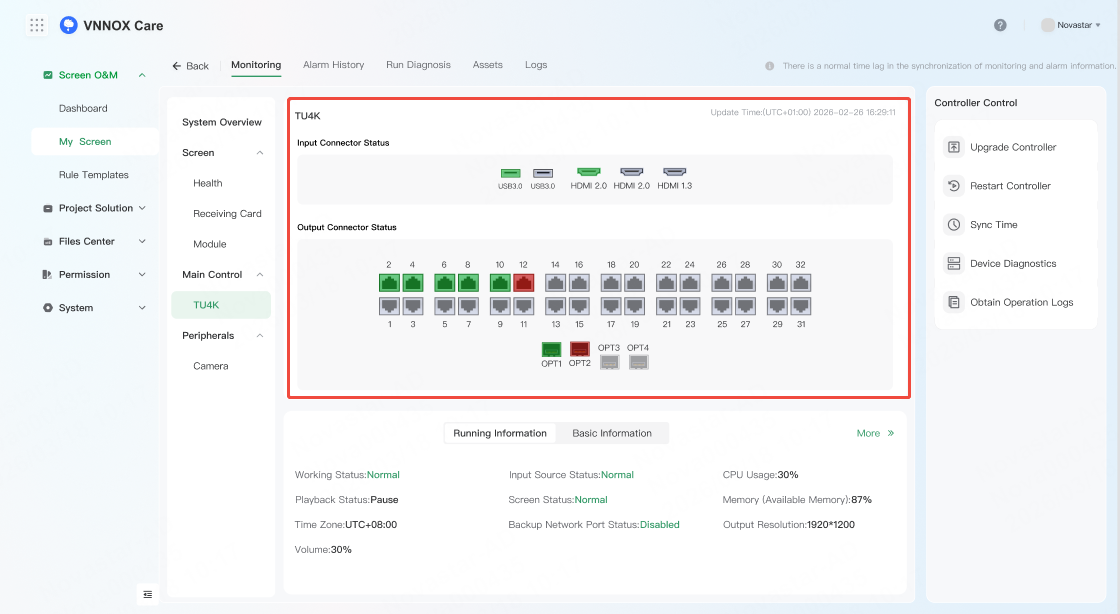Select the green OPT1 optical port
This screenshot has height=614, width=1120.
click(x=551, y=349)
